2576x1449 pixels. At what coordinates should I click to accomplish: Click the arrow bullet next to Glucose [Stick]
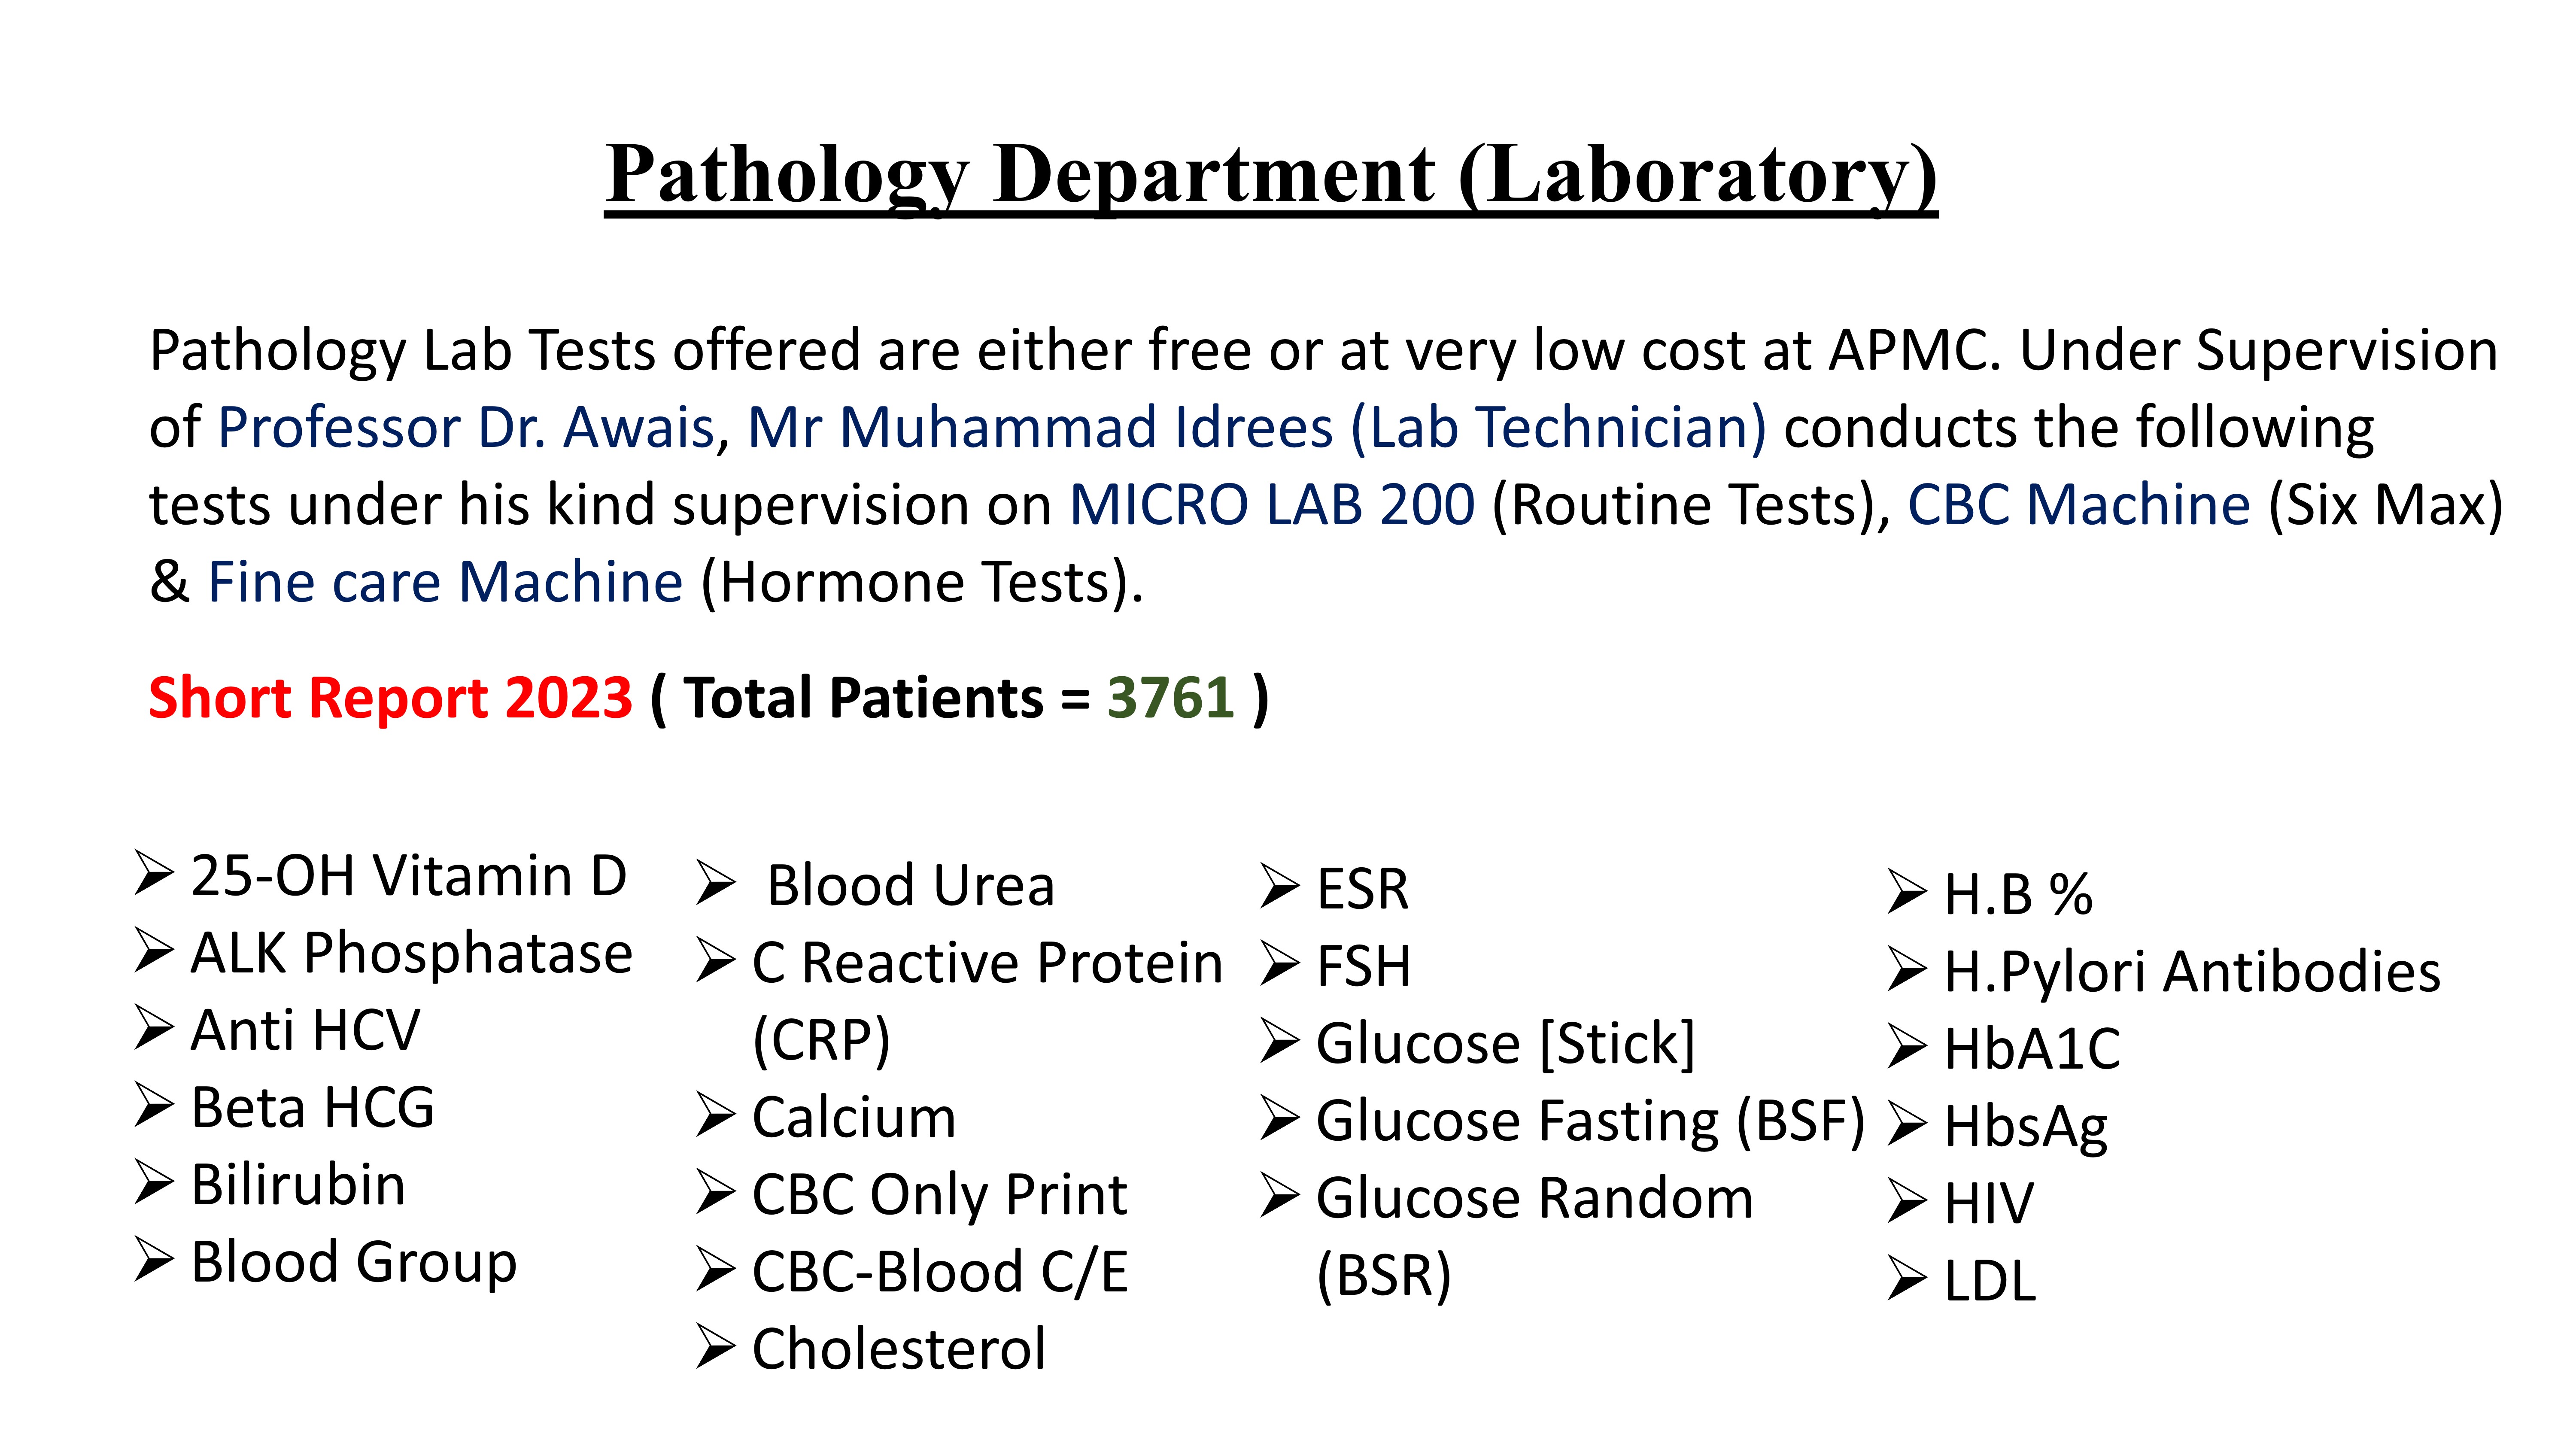click(1279, 1041)
